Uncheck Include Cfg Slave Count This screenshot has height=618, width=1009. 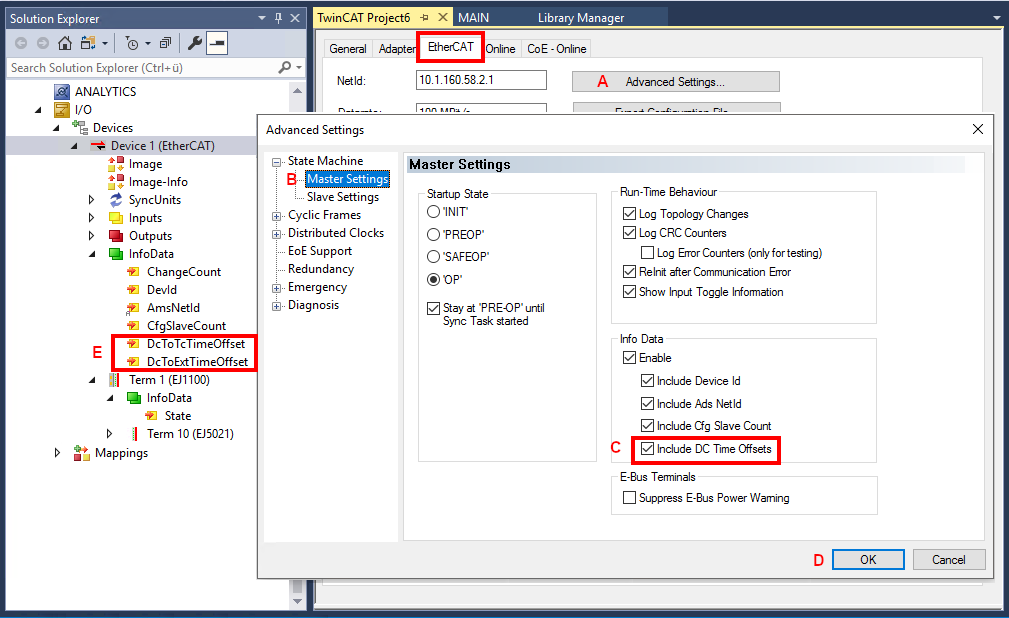pos(647,426)
